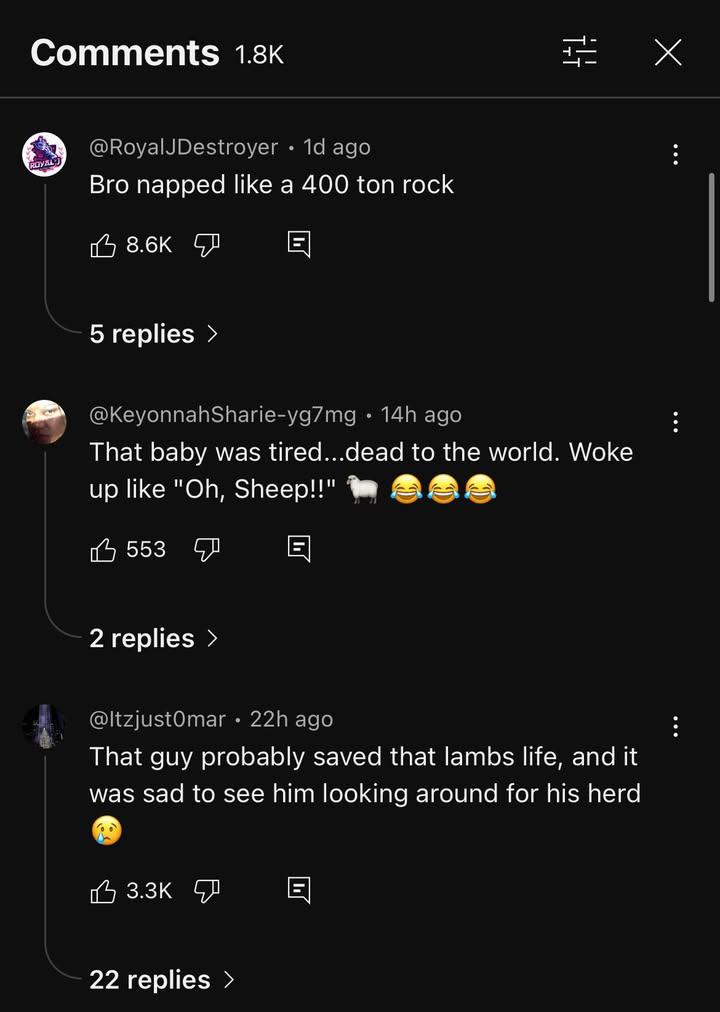Open more options for RoyalJDestroyer's comment
Viewport: 720px width, 1012px height.
[x=676, y=154]
